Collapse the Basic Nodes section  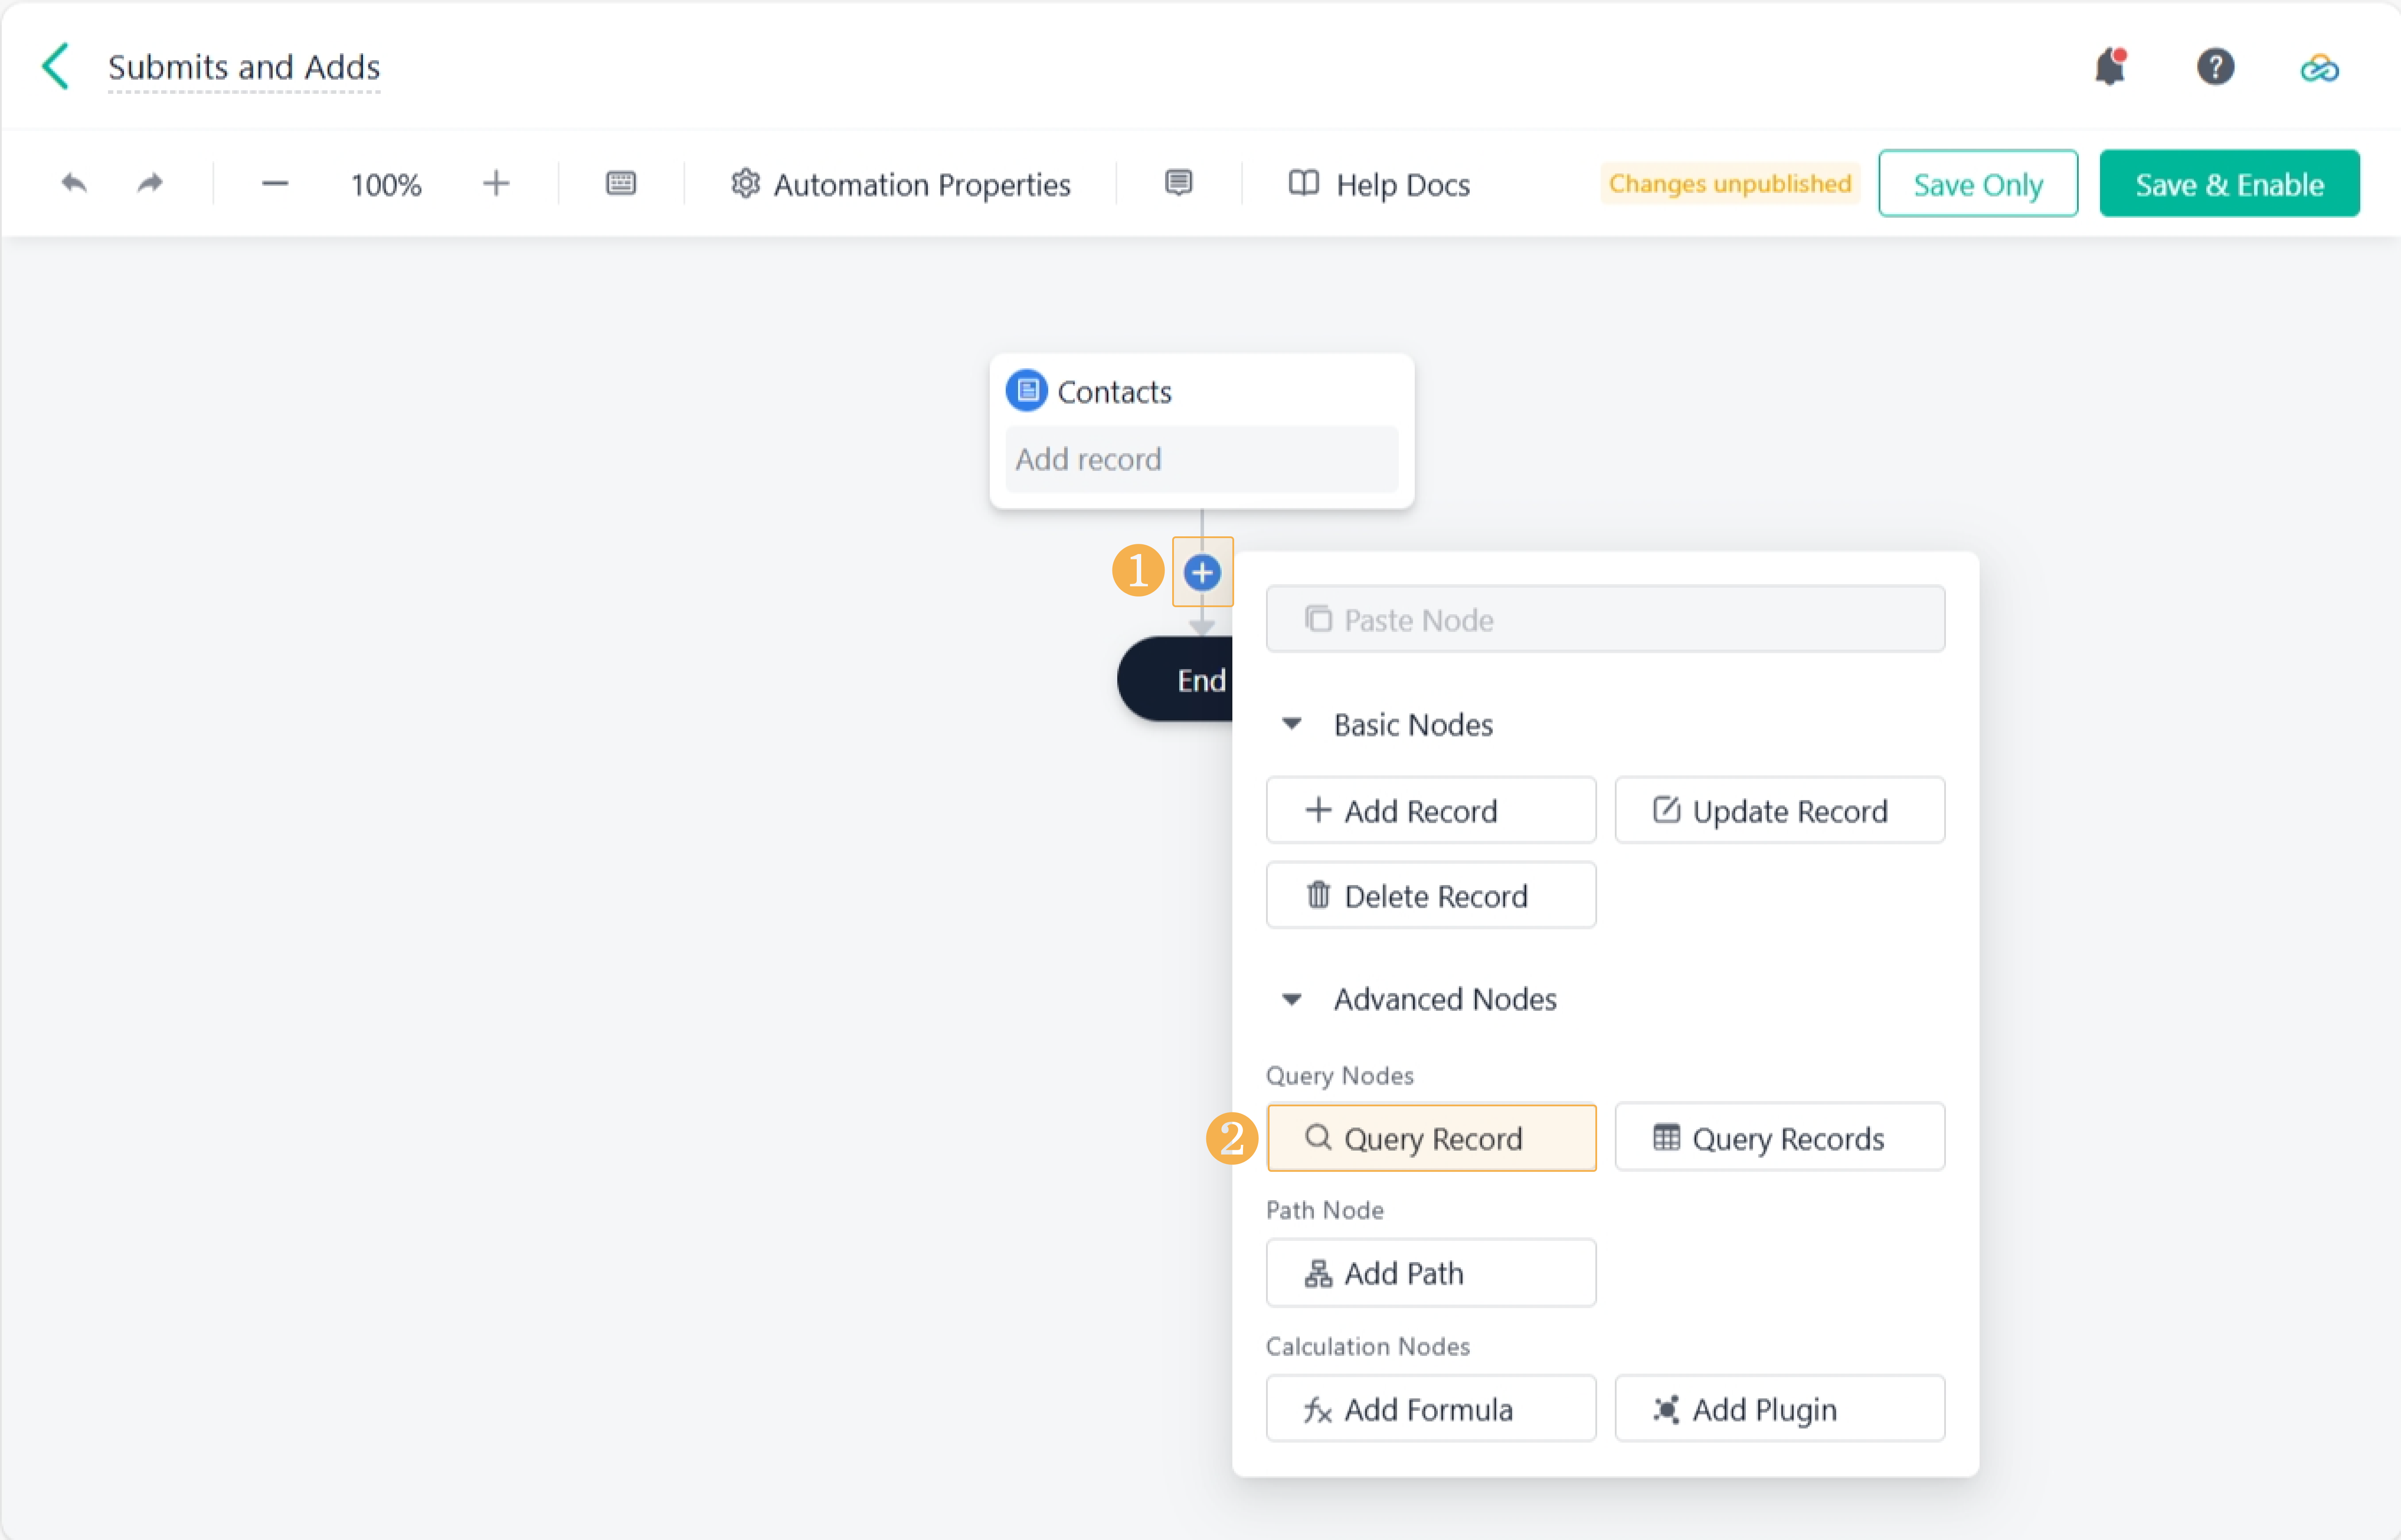point(1292,724)
